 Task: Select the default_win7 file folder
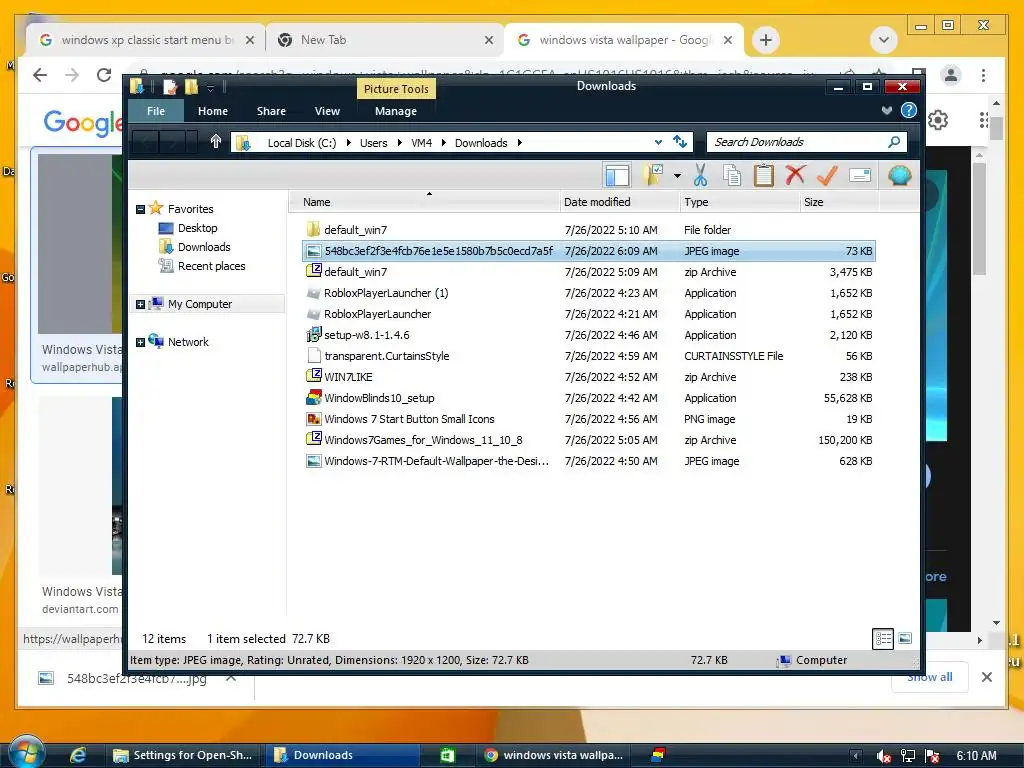588,230
